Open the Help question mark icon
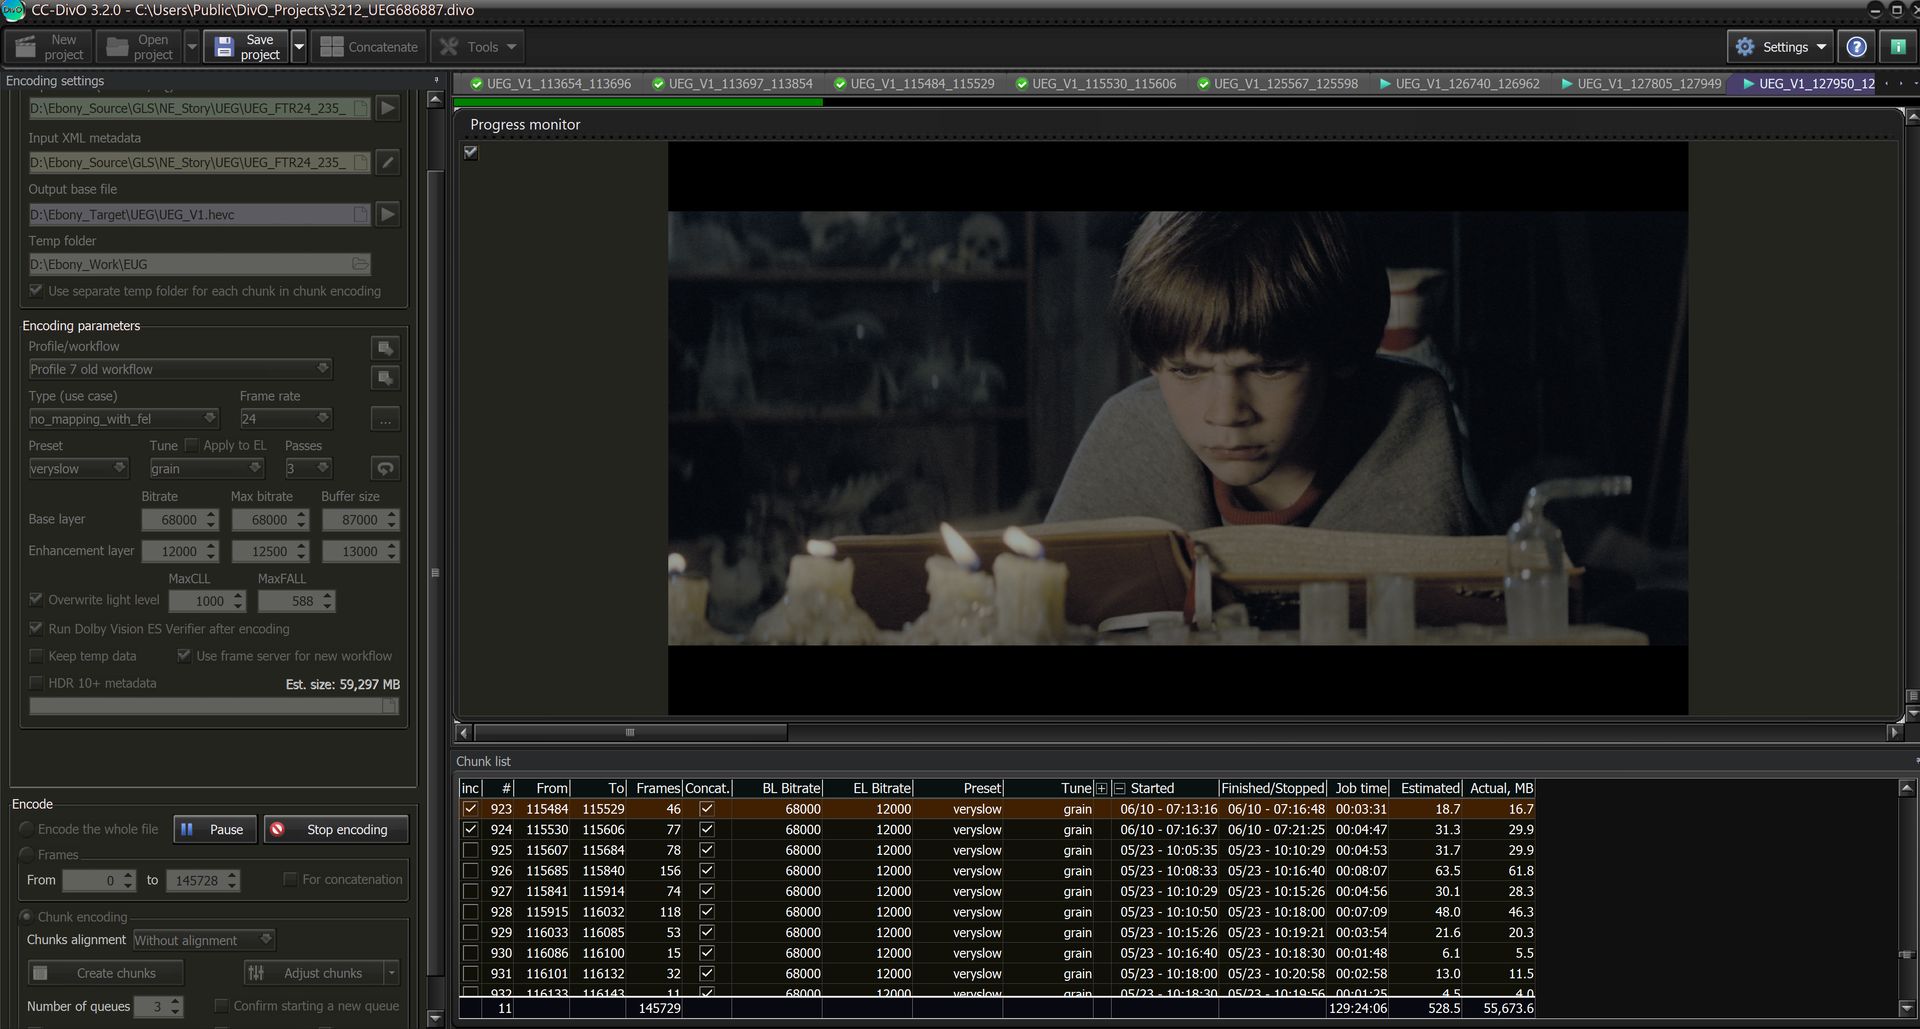Screen dimensions: 1920x1029 (1857, 46)
